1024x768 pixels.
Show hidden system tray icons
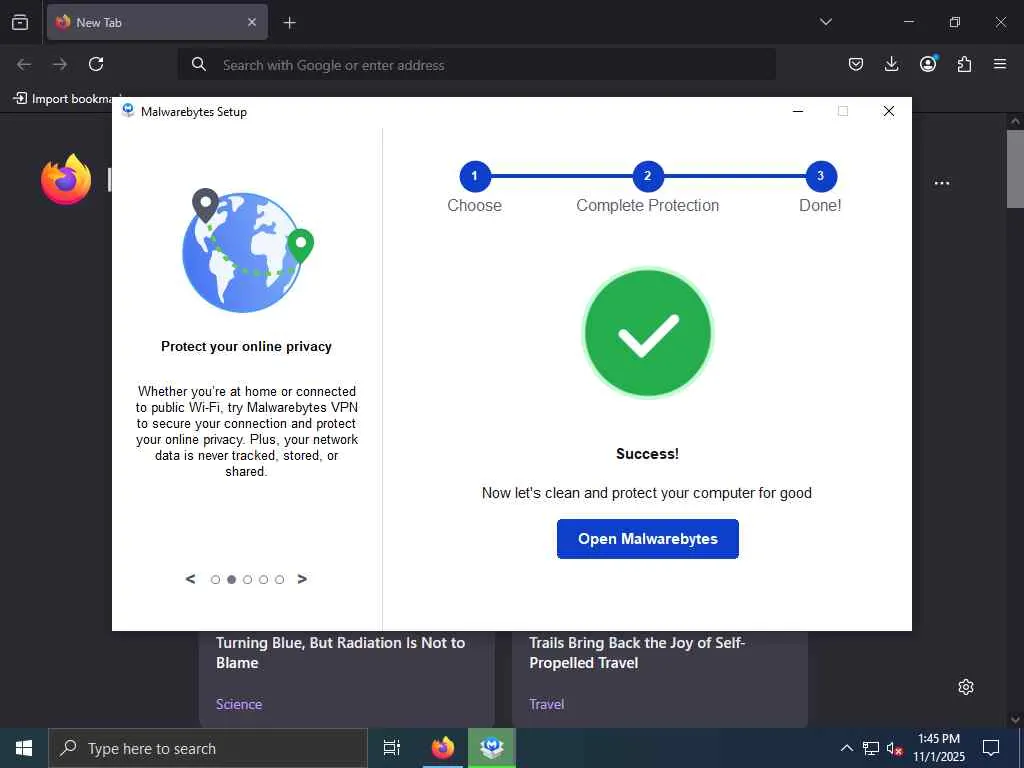[x=846, y=748]
